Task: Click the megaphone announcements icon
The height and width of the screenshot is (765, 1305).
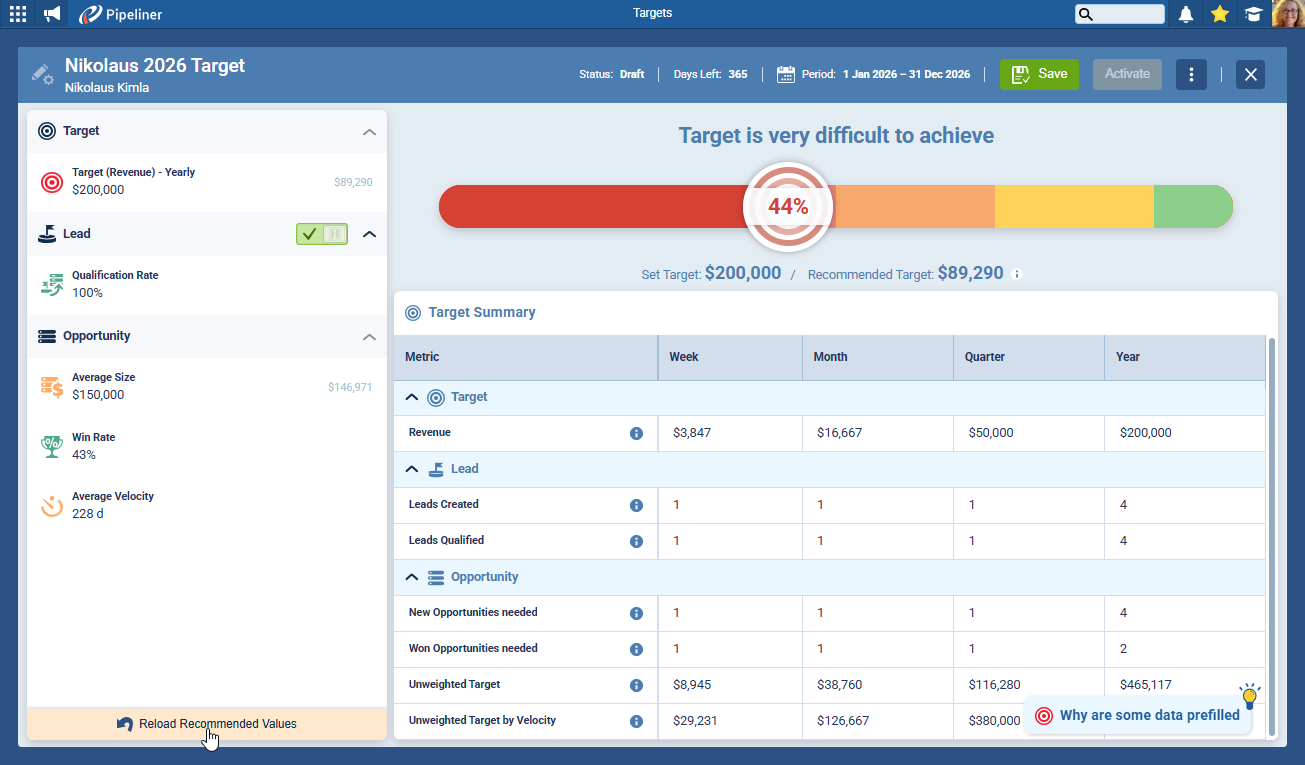Action: 52,14
